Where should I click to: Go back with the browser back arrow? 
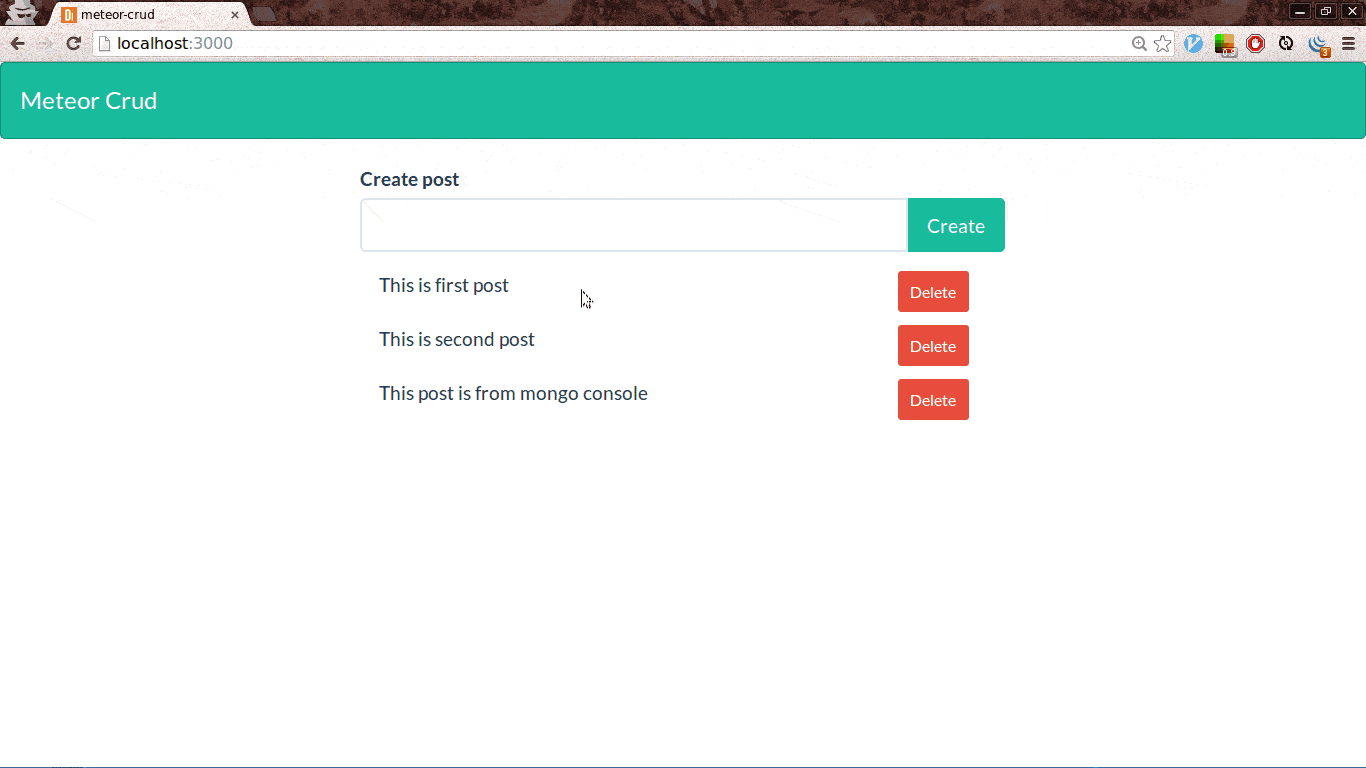17,43
